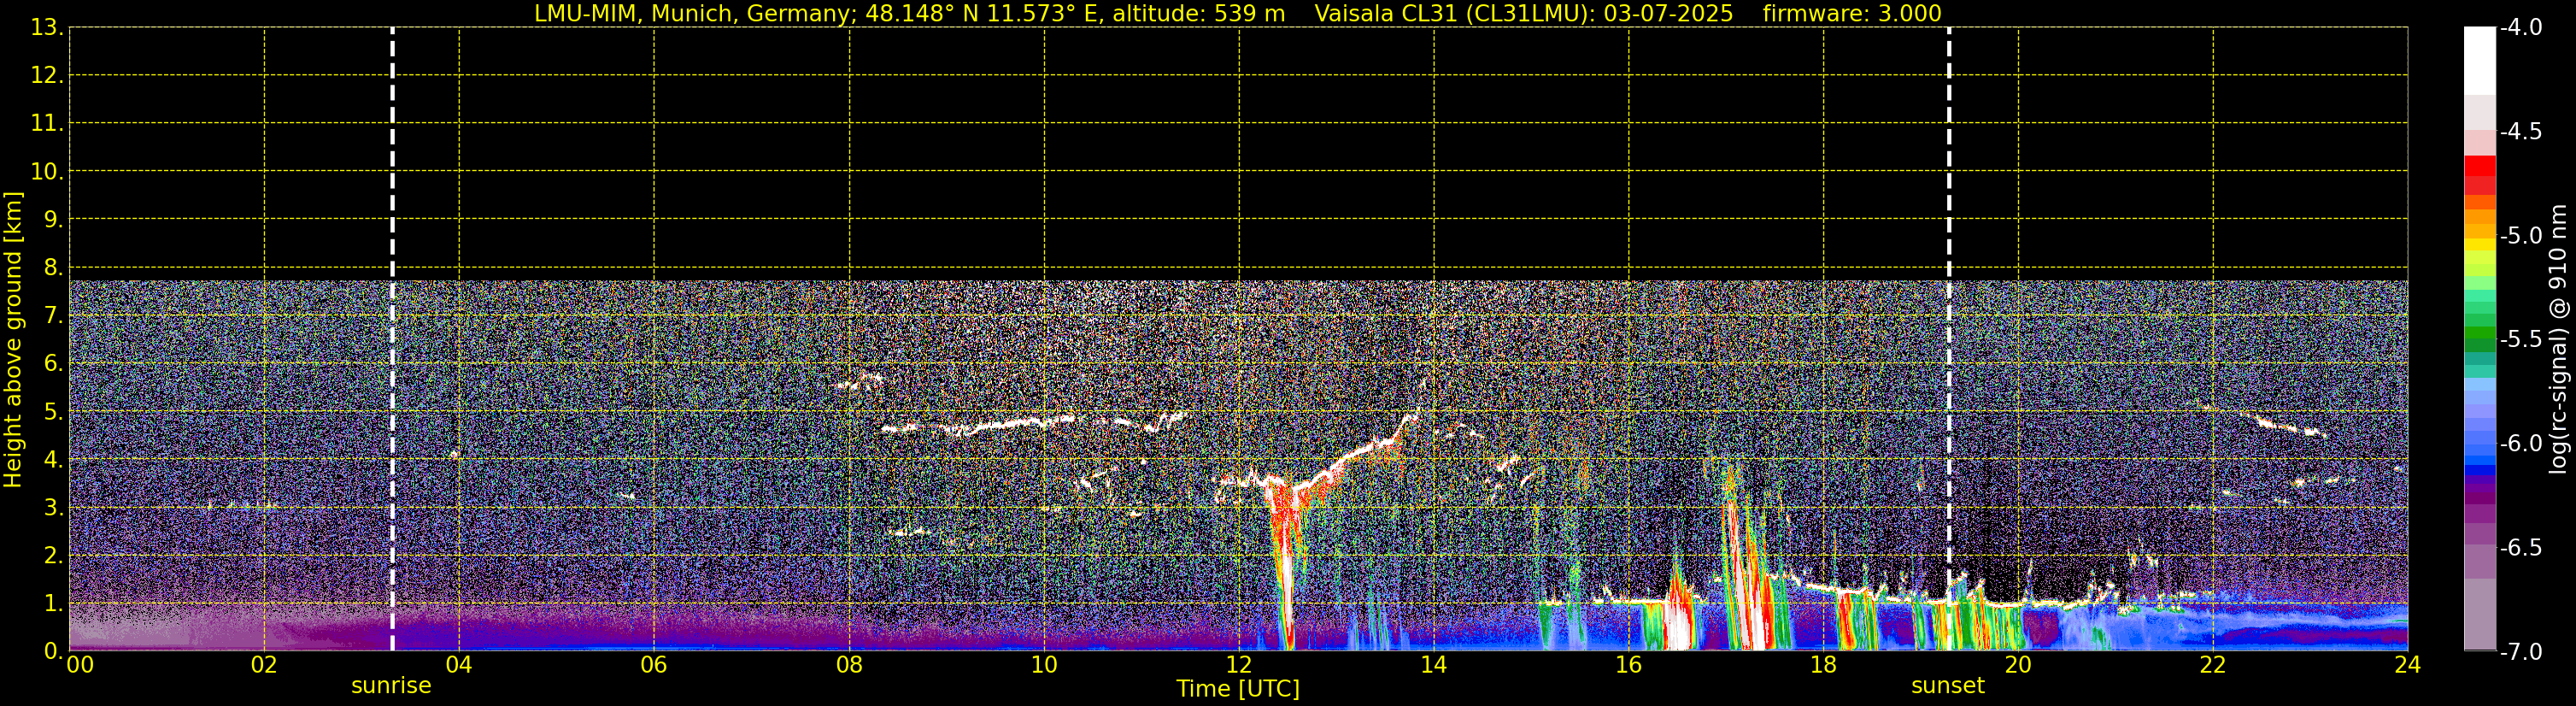The image size is (2576, 706).
Task: Click the colorbar tick label '-7.0'
Action: 2520,652
